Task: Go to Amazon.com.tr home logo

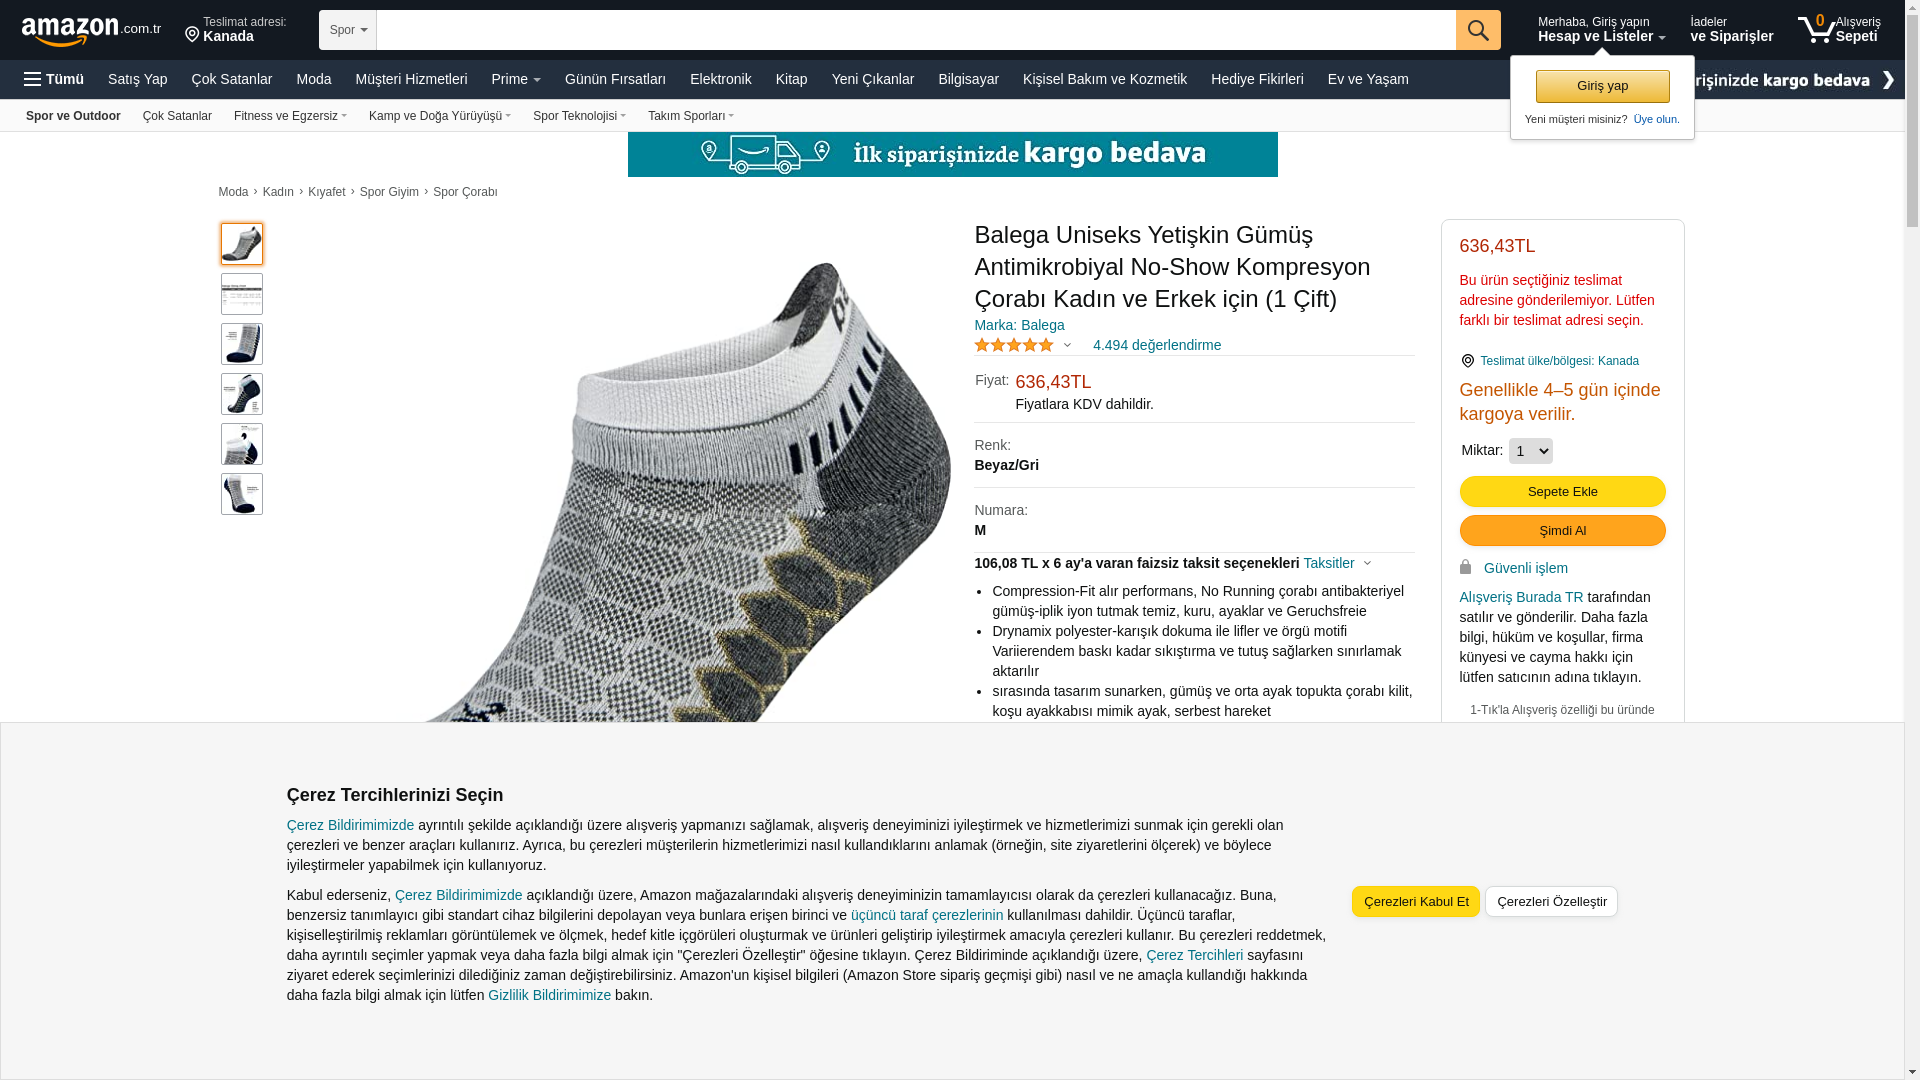Action: (x=90, y=31)
